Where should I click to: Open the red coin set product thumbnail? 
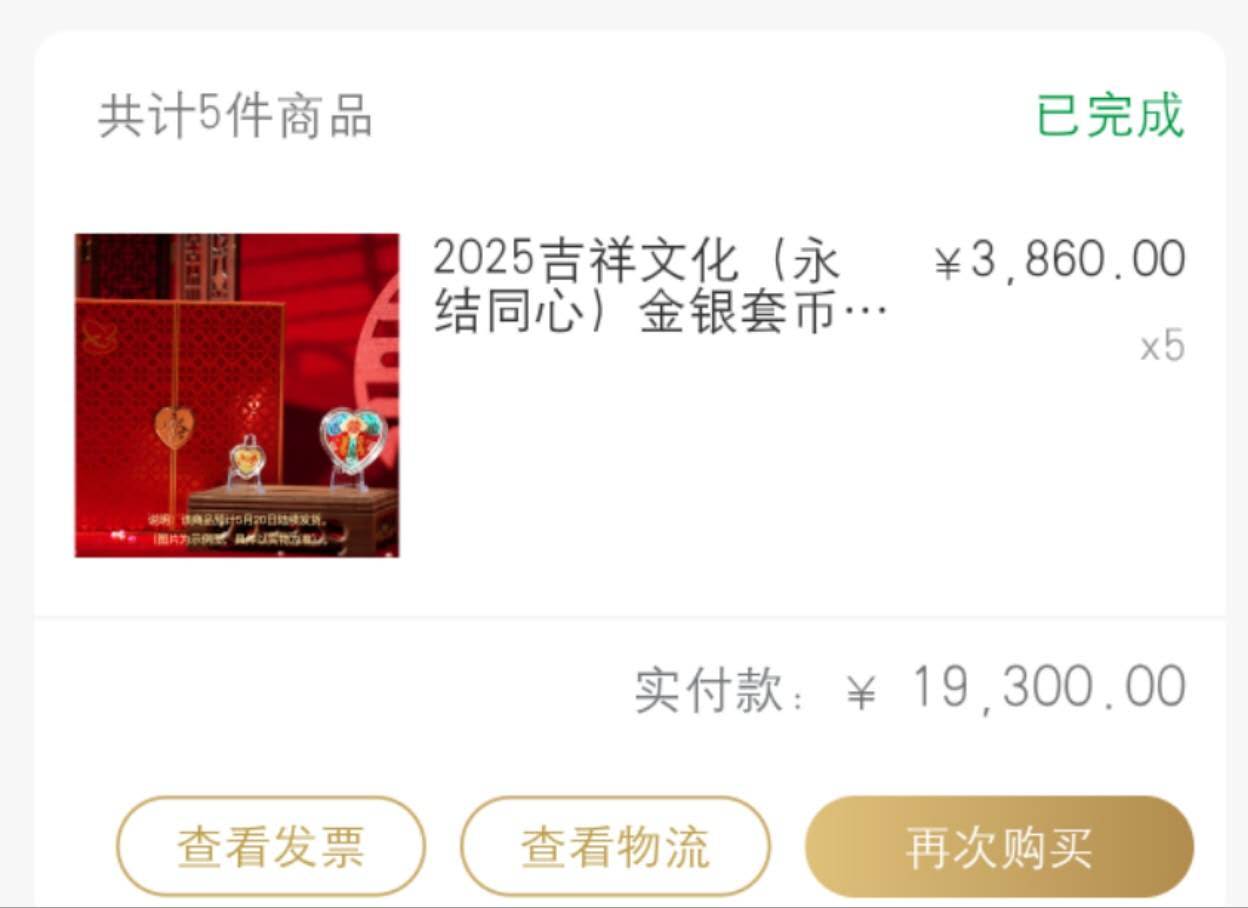click(237, 395)
